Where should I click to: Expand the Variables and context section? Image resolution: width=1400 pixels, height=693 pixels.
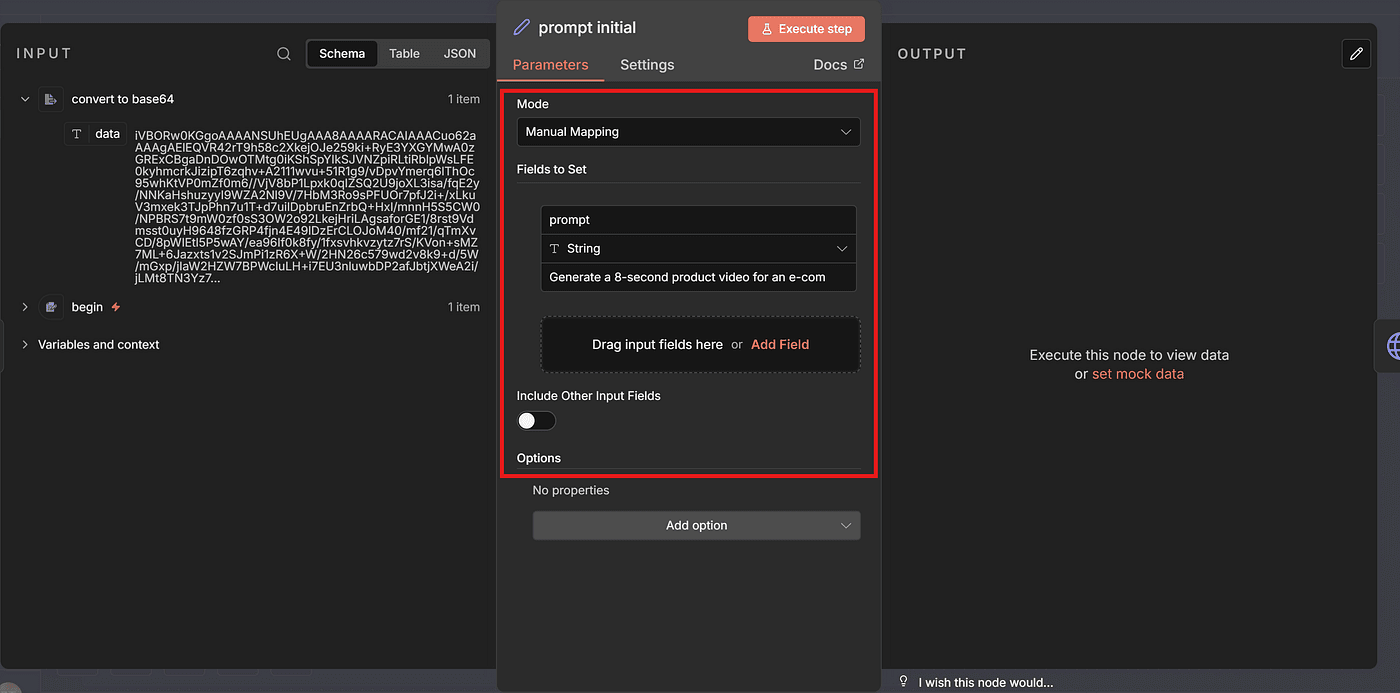point(25,345)
